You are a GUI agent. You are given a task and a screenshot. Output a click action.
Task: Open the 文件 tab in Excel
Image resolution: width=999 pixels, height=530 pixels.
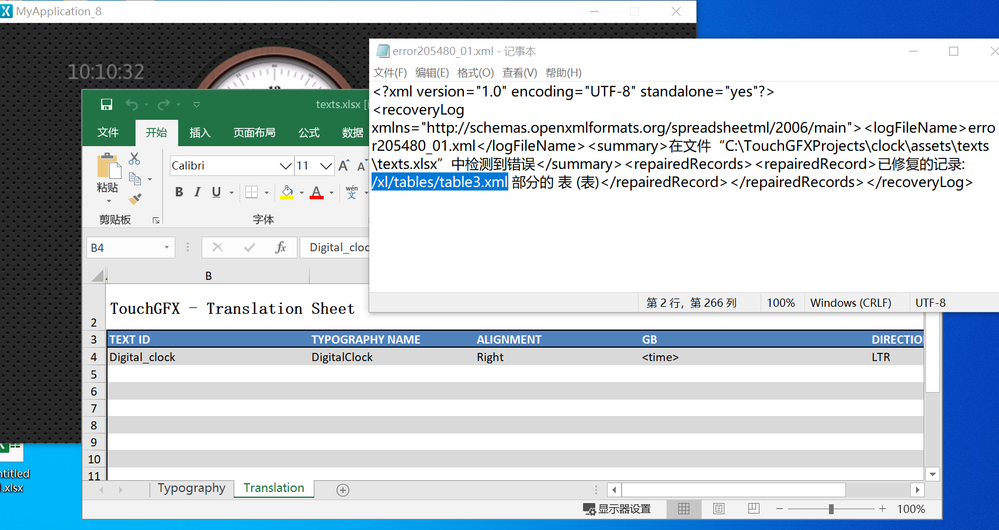click(108, 132)
